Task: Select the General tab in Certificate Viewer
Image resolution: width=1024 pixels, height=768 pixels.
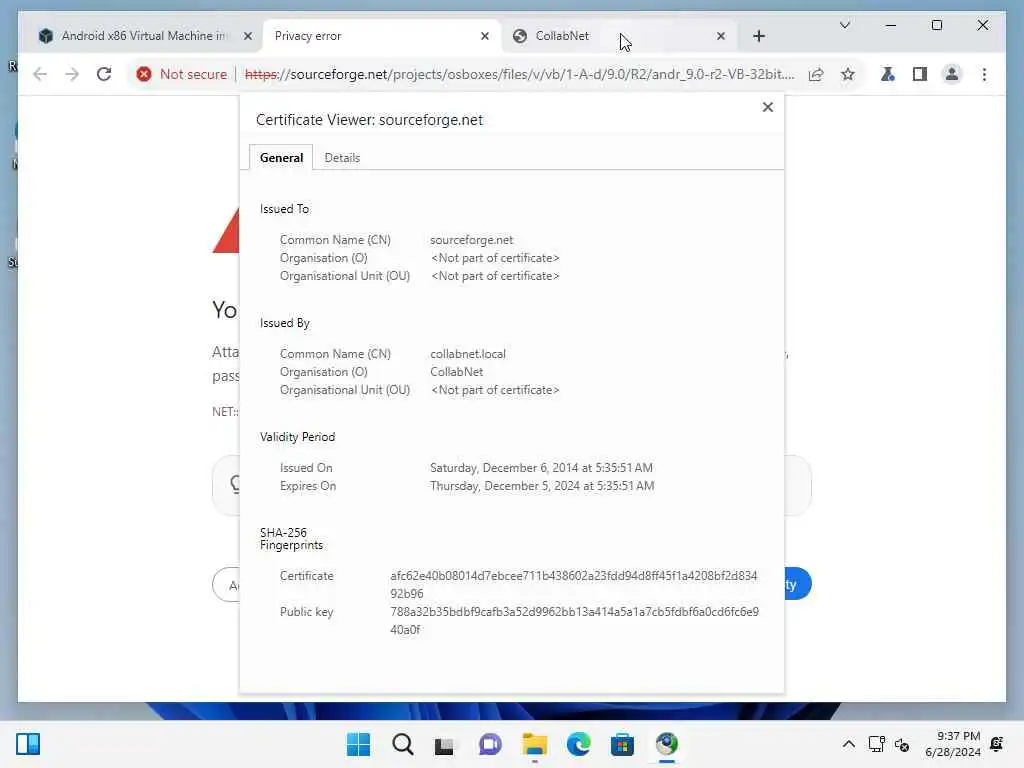Action: (x=281, y=157)
